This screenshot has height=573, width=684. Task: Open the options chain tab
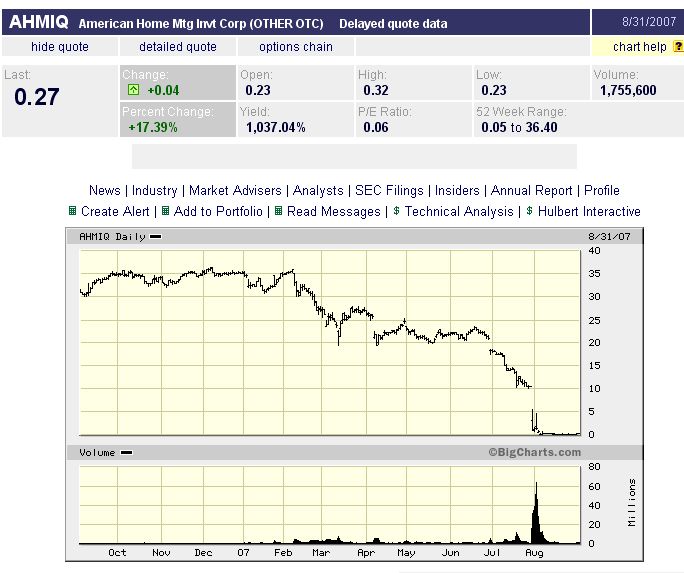point(296,47)
